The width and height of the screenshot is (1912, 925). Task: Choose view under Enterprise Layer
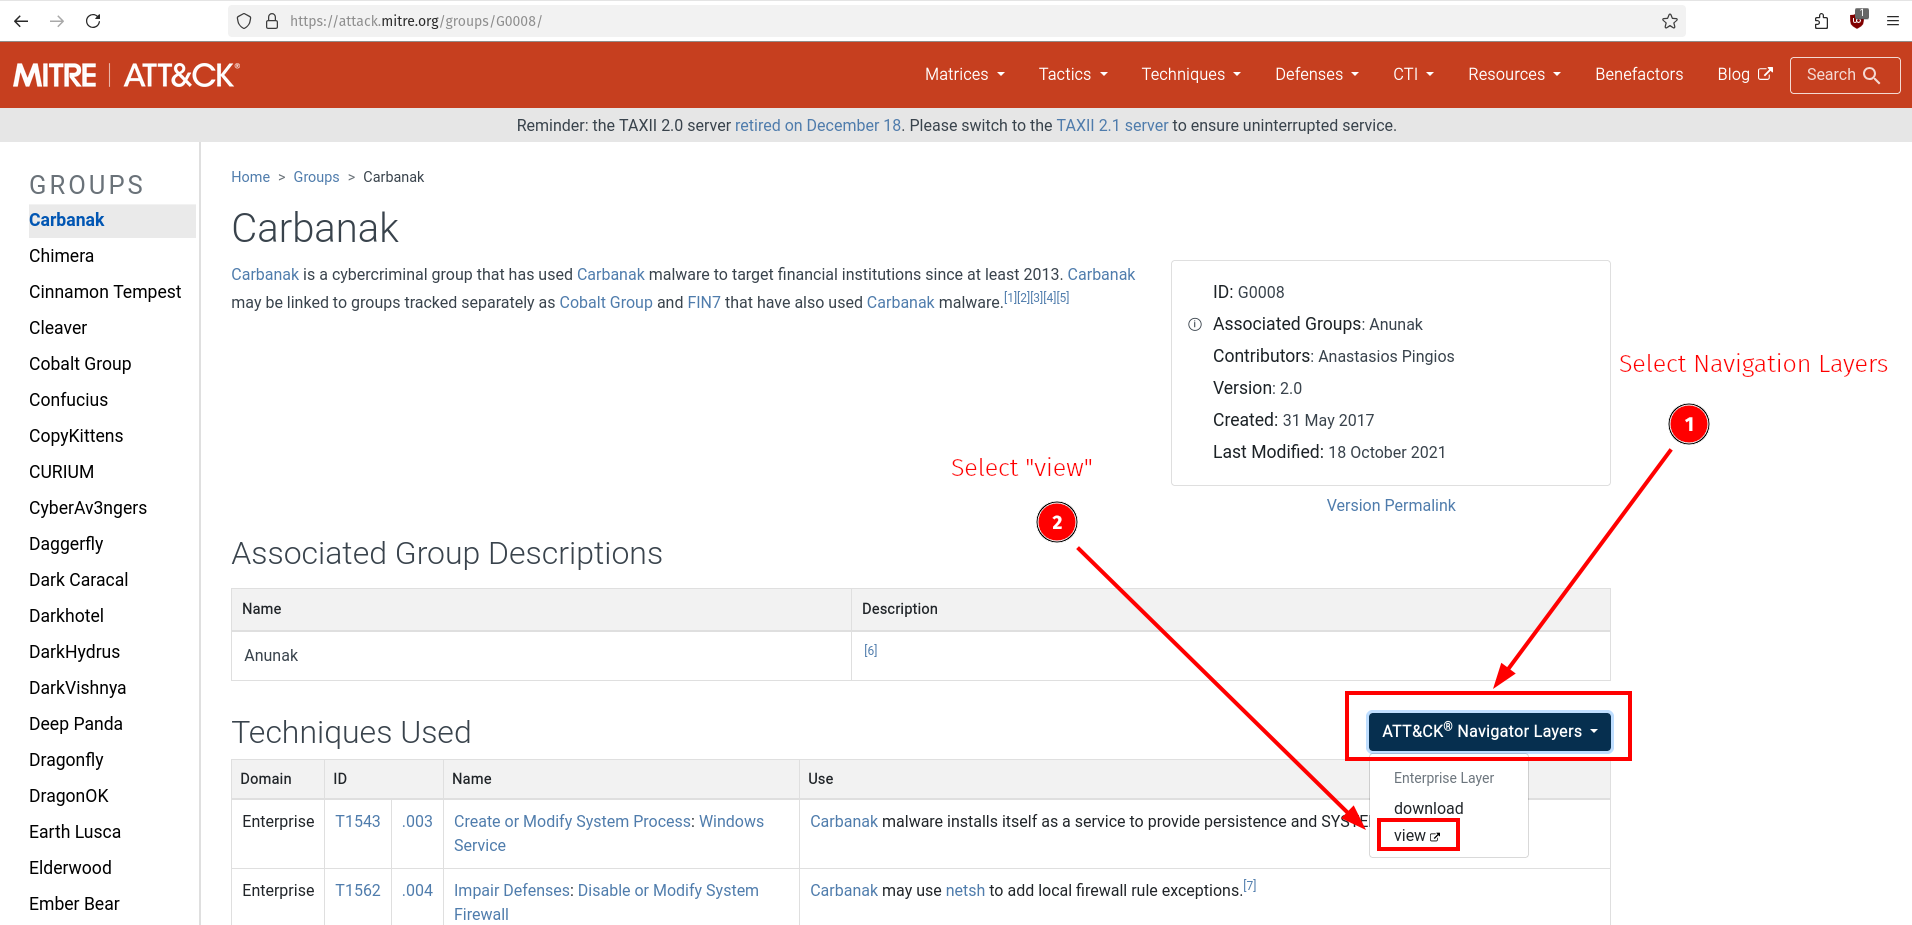(1416, 836)
